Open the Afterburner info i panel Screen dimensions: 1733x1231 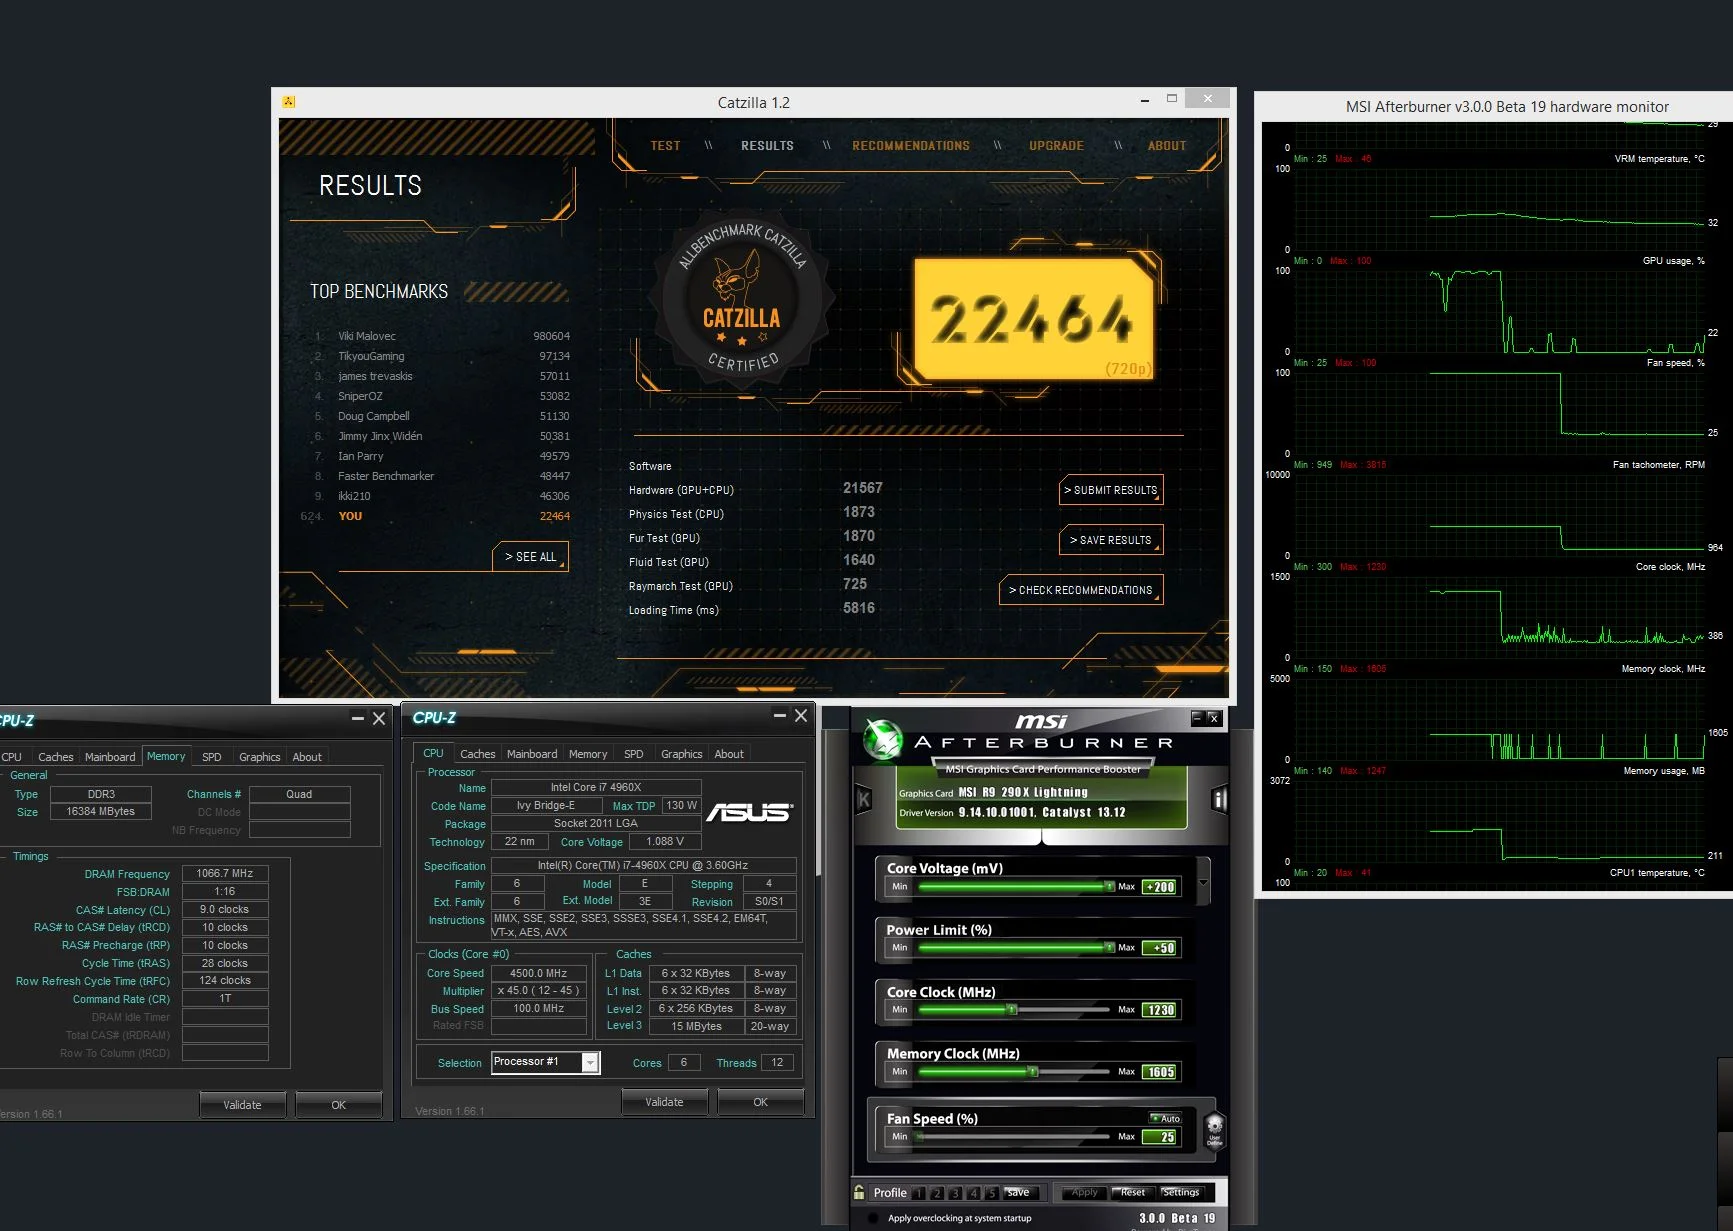click(1219, 799)
